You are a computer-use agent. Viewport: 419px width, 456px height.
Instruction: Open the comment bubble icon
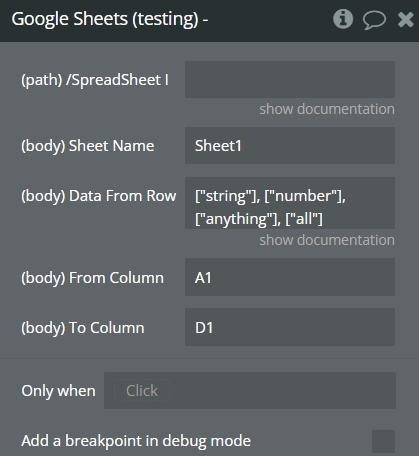(x=374, y=19)
